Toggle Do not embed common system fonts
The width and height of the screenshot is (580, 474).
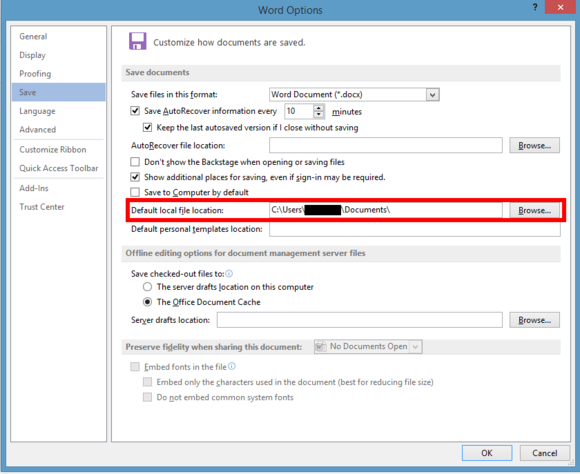(147, 397)
